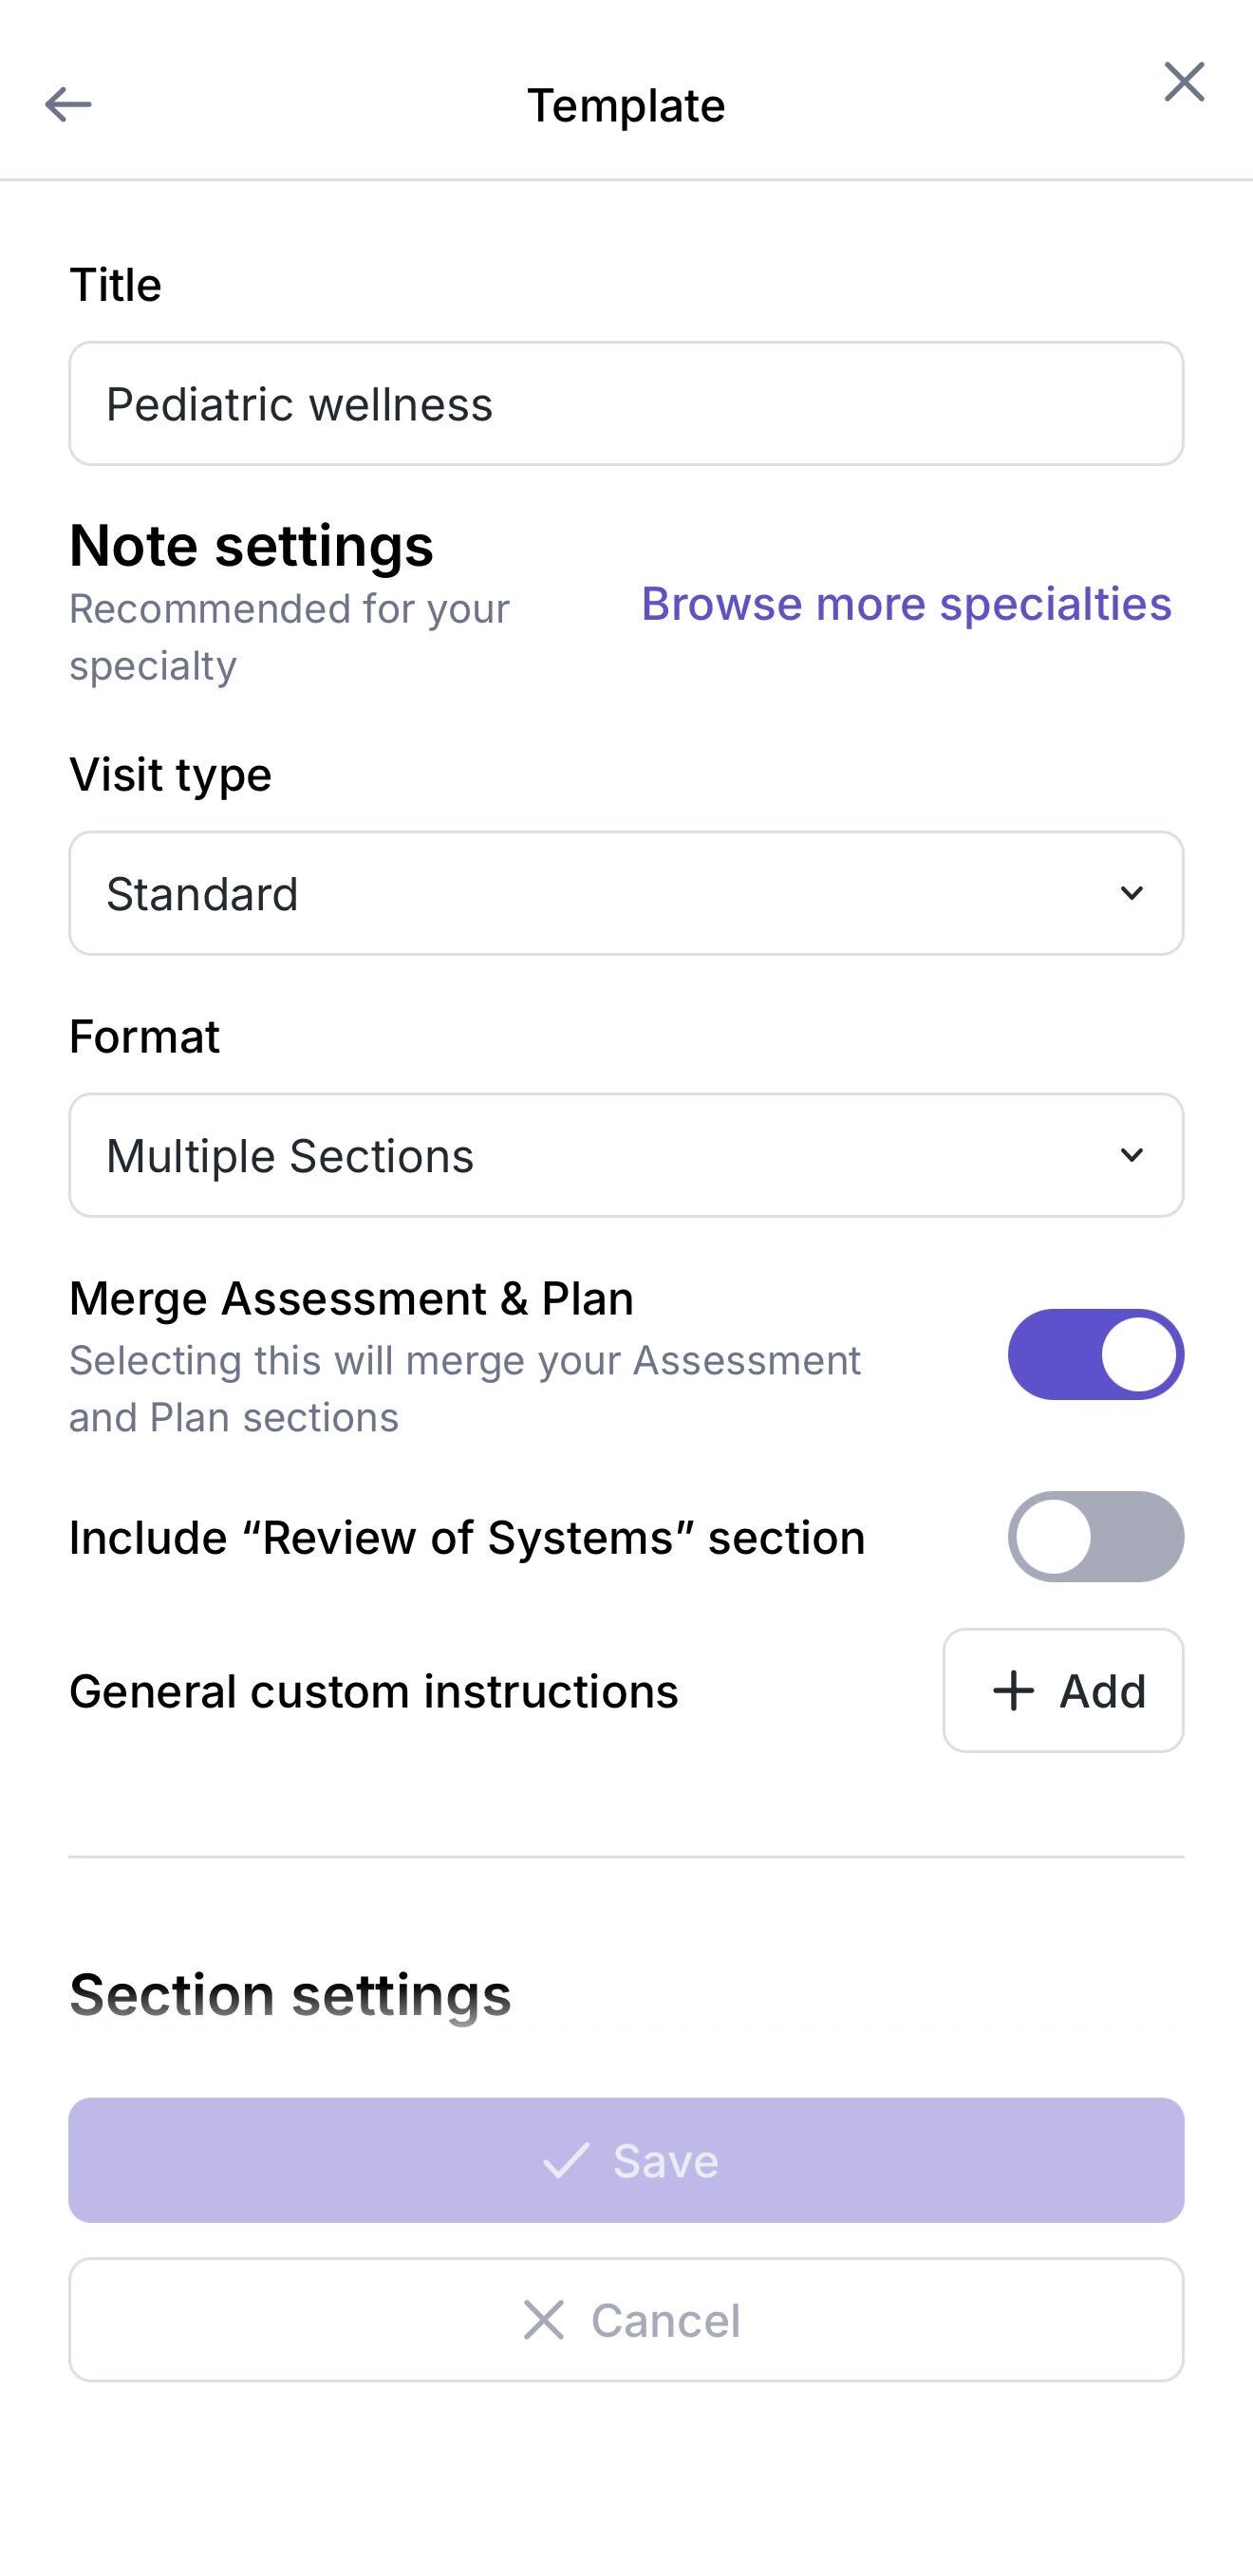Open the Format Multiple Sections dropdown

coord(626,1155)
